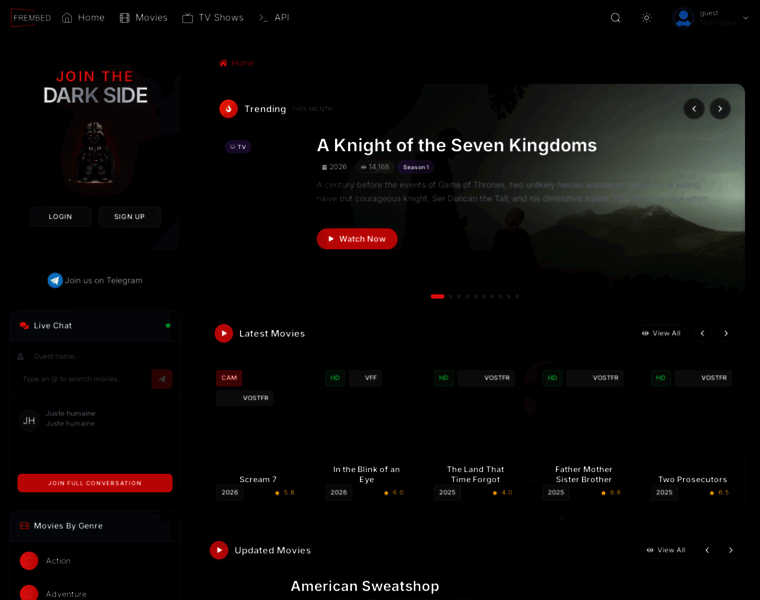The width and height of the screenshot is (760, 600).
Task: Expand the guest account dropdown arrow
Action: 745,18
